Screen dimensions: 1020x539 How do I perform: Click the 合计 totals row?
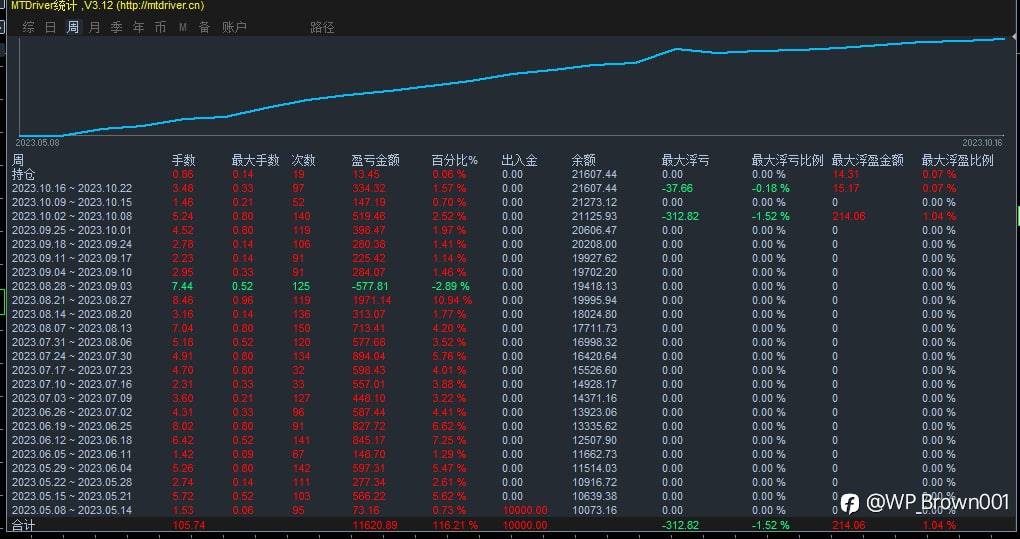(x=507, y=525)
